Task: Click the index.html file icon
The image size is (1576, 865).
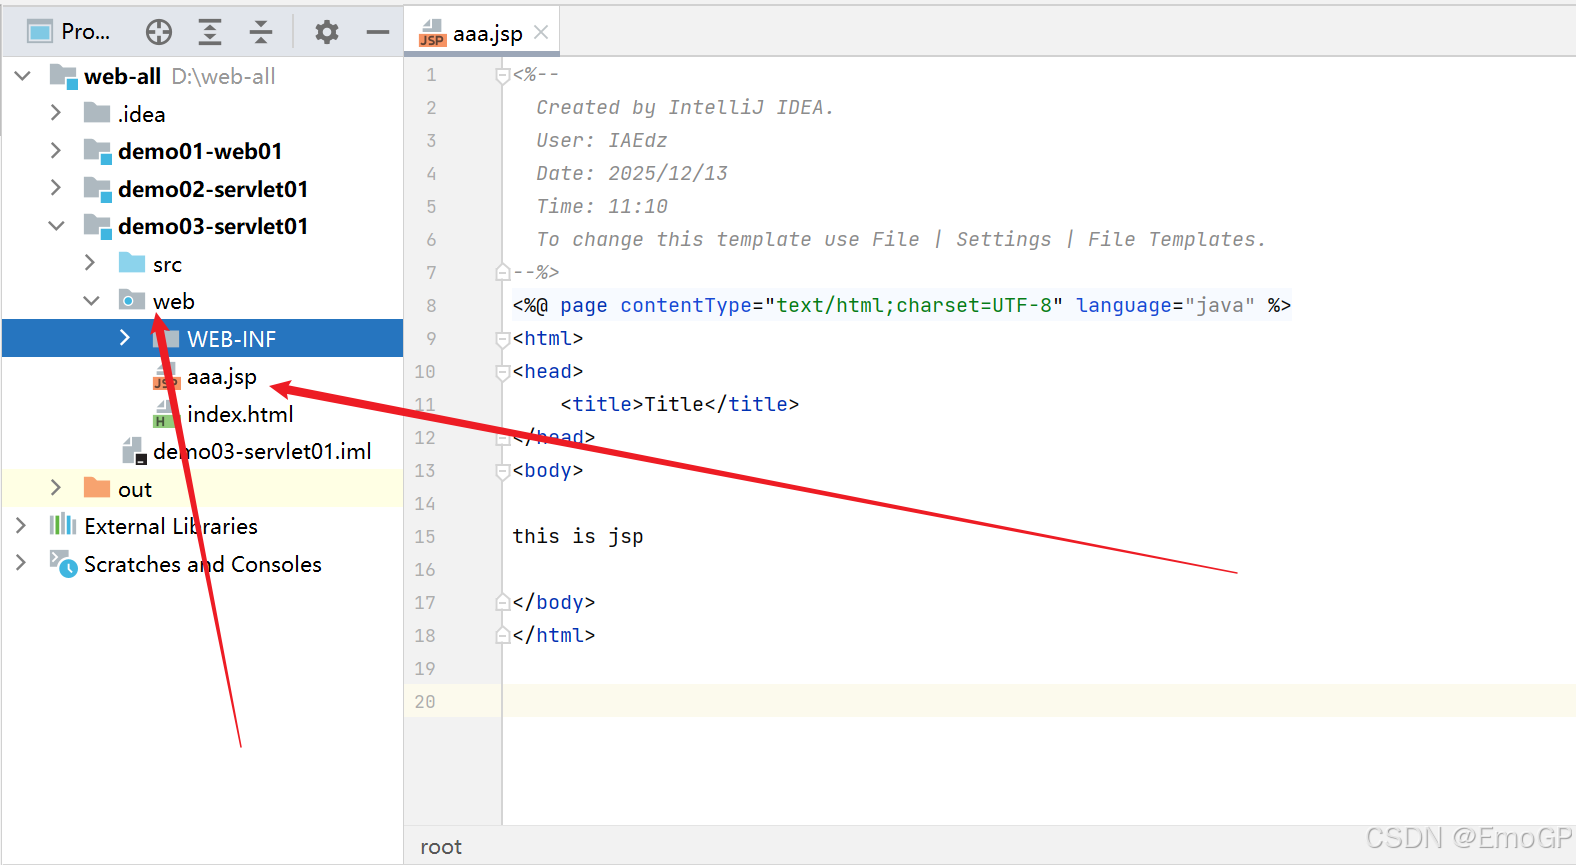Action: [165, 414]
